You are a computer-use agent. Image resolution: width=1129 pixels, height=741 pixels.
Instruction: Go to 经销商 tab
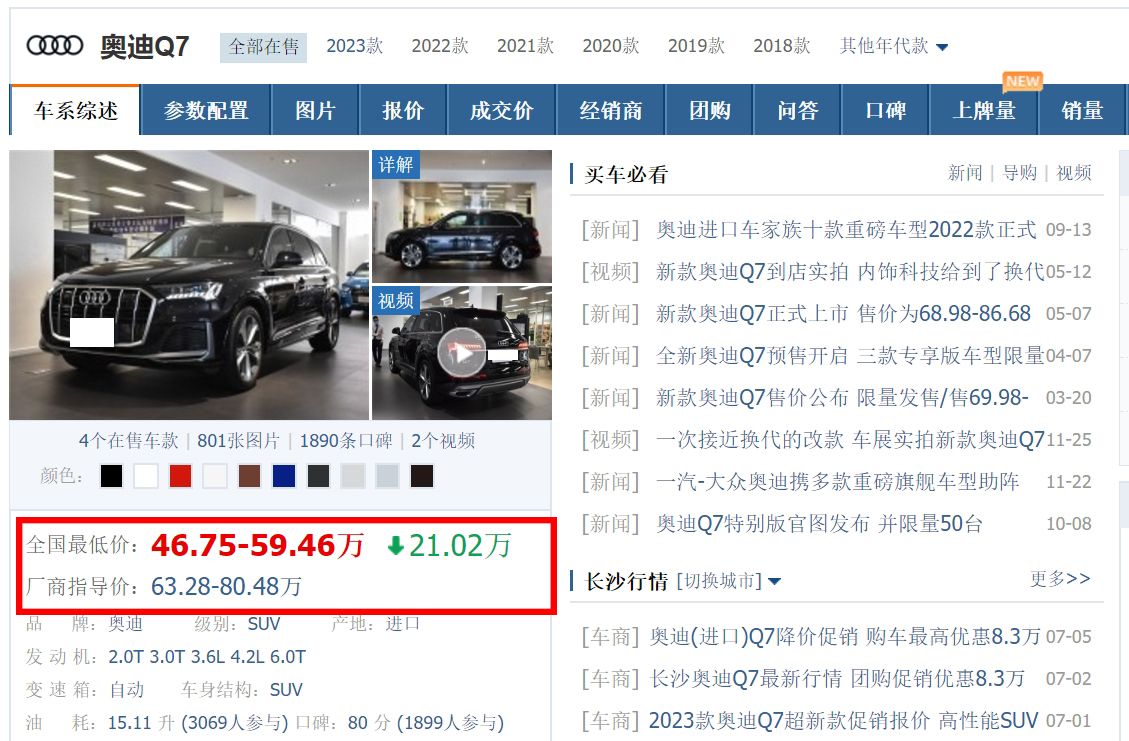(611, 110)
